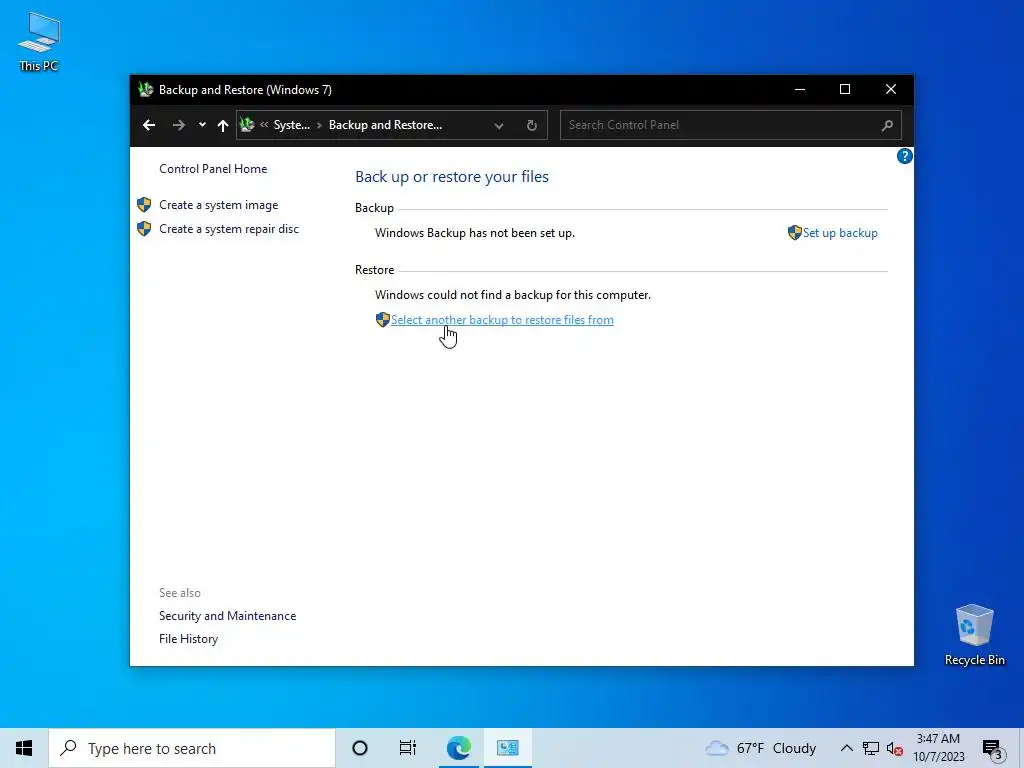Screen dimensions: 1024x768
Task: Minimize the Backup and Restore window
Action: pyautogui.click(x=799, y=89)
